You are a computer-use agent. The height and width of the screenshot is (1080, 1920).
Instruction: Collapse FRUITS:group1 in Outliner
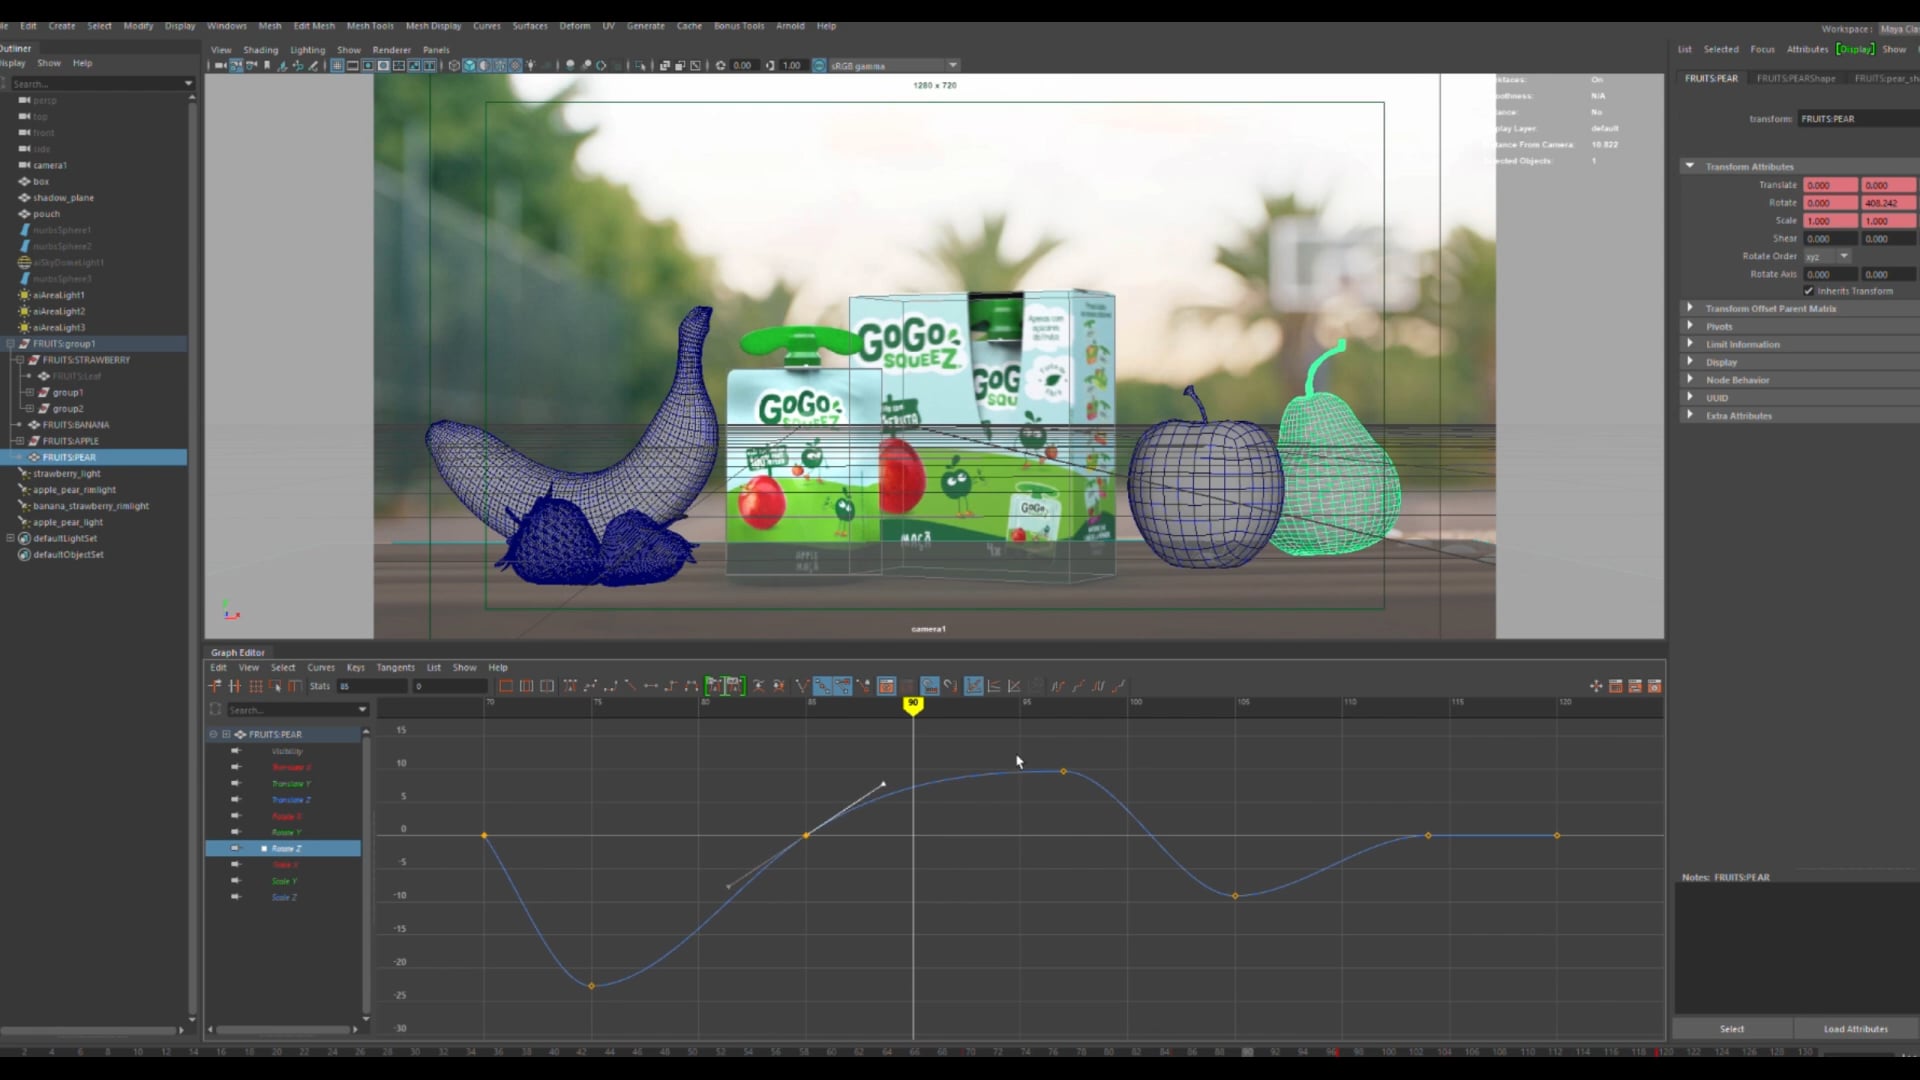(11, 343)
